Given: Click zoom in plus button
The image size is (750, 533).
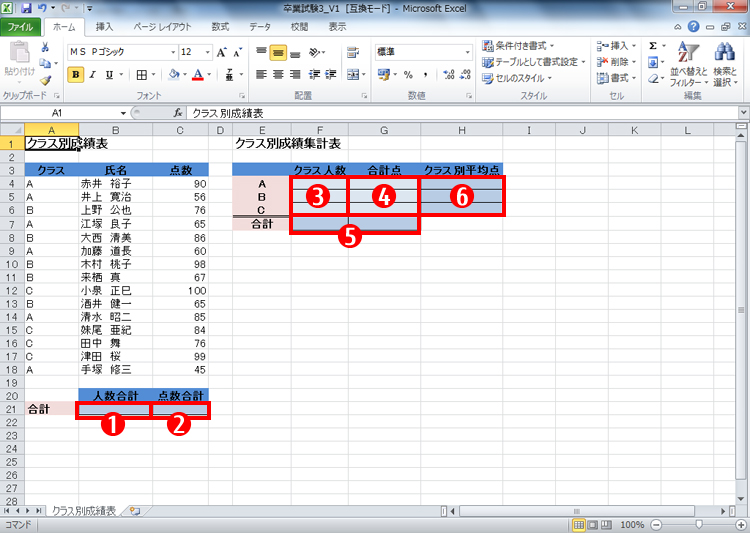Looking at the screenshot, I should (x=741, y=525).
